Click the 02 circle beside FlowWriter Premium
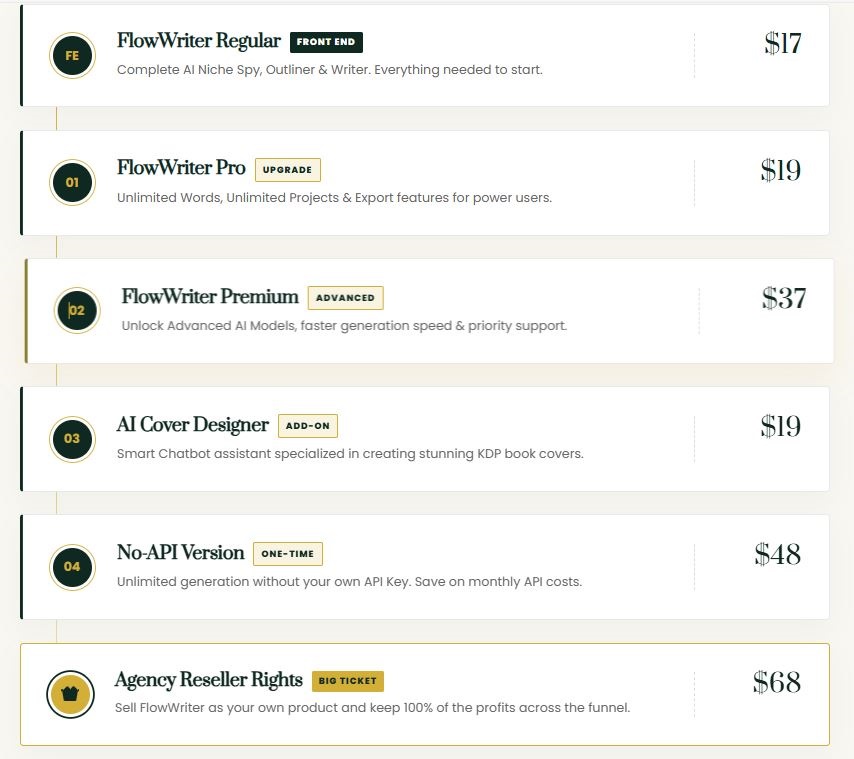The height and width of the screenshot is (759, 854). [76, 311]
